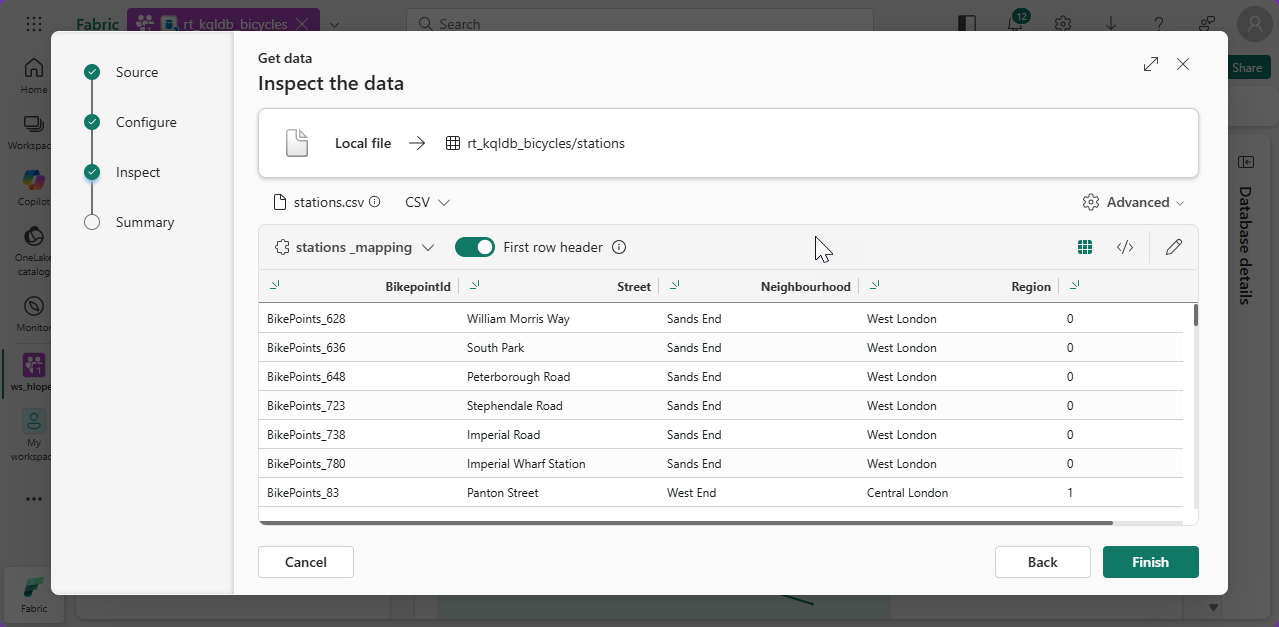Image resolution: width=1279 pixels, height=627 pixels.
Task: Click the BikepointId column type icon
Action: tap(275, 286)
